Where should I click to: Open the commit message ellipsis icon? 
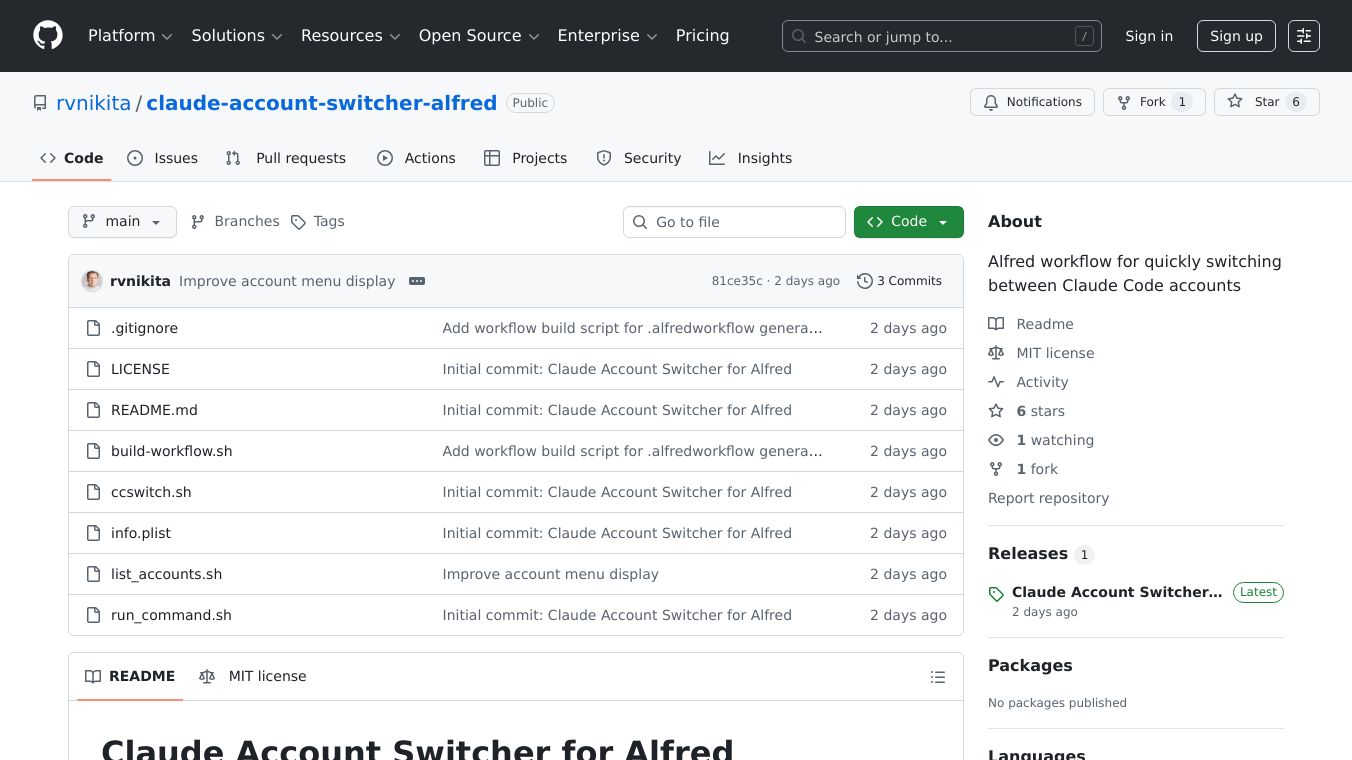point(417,281)
